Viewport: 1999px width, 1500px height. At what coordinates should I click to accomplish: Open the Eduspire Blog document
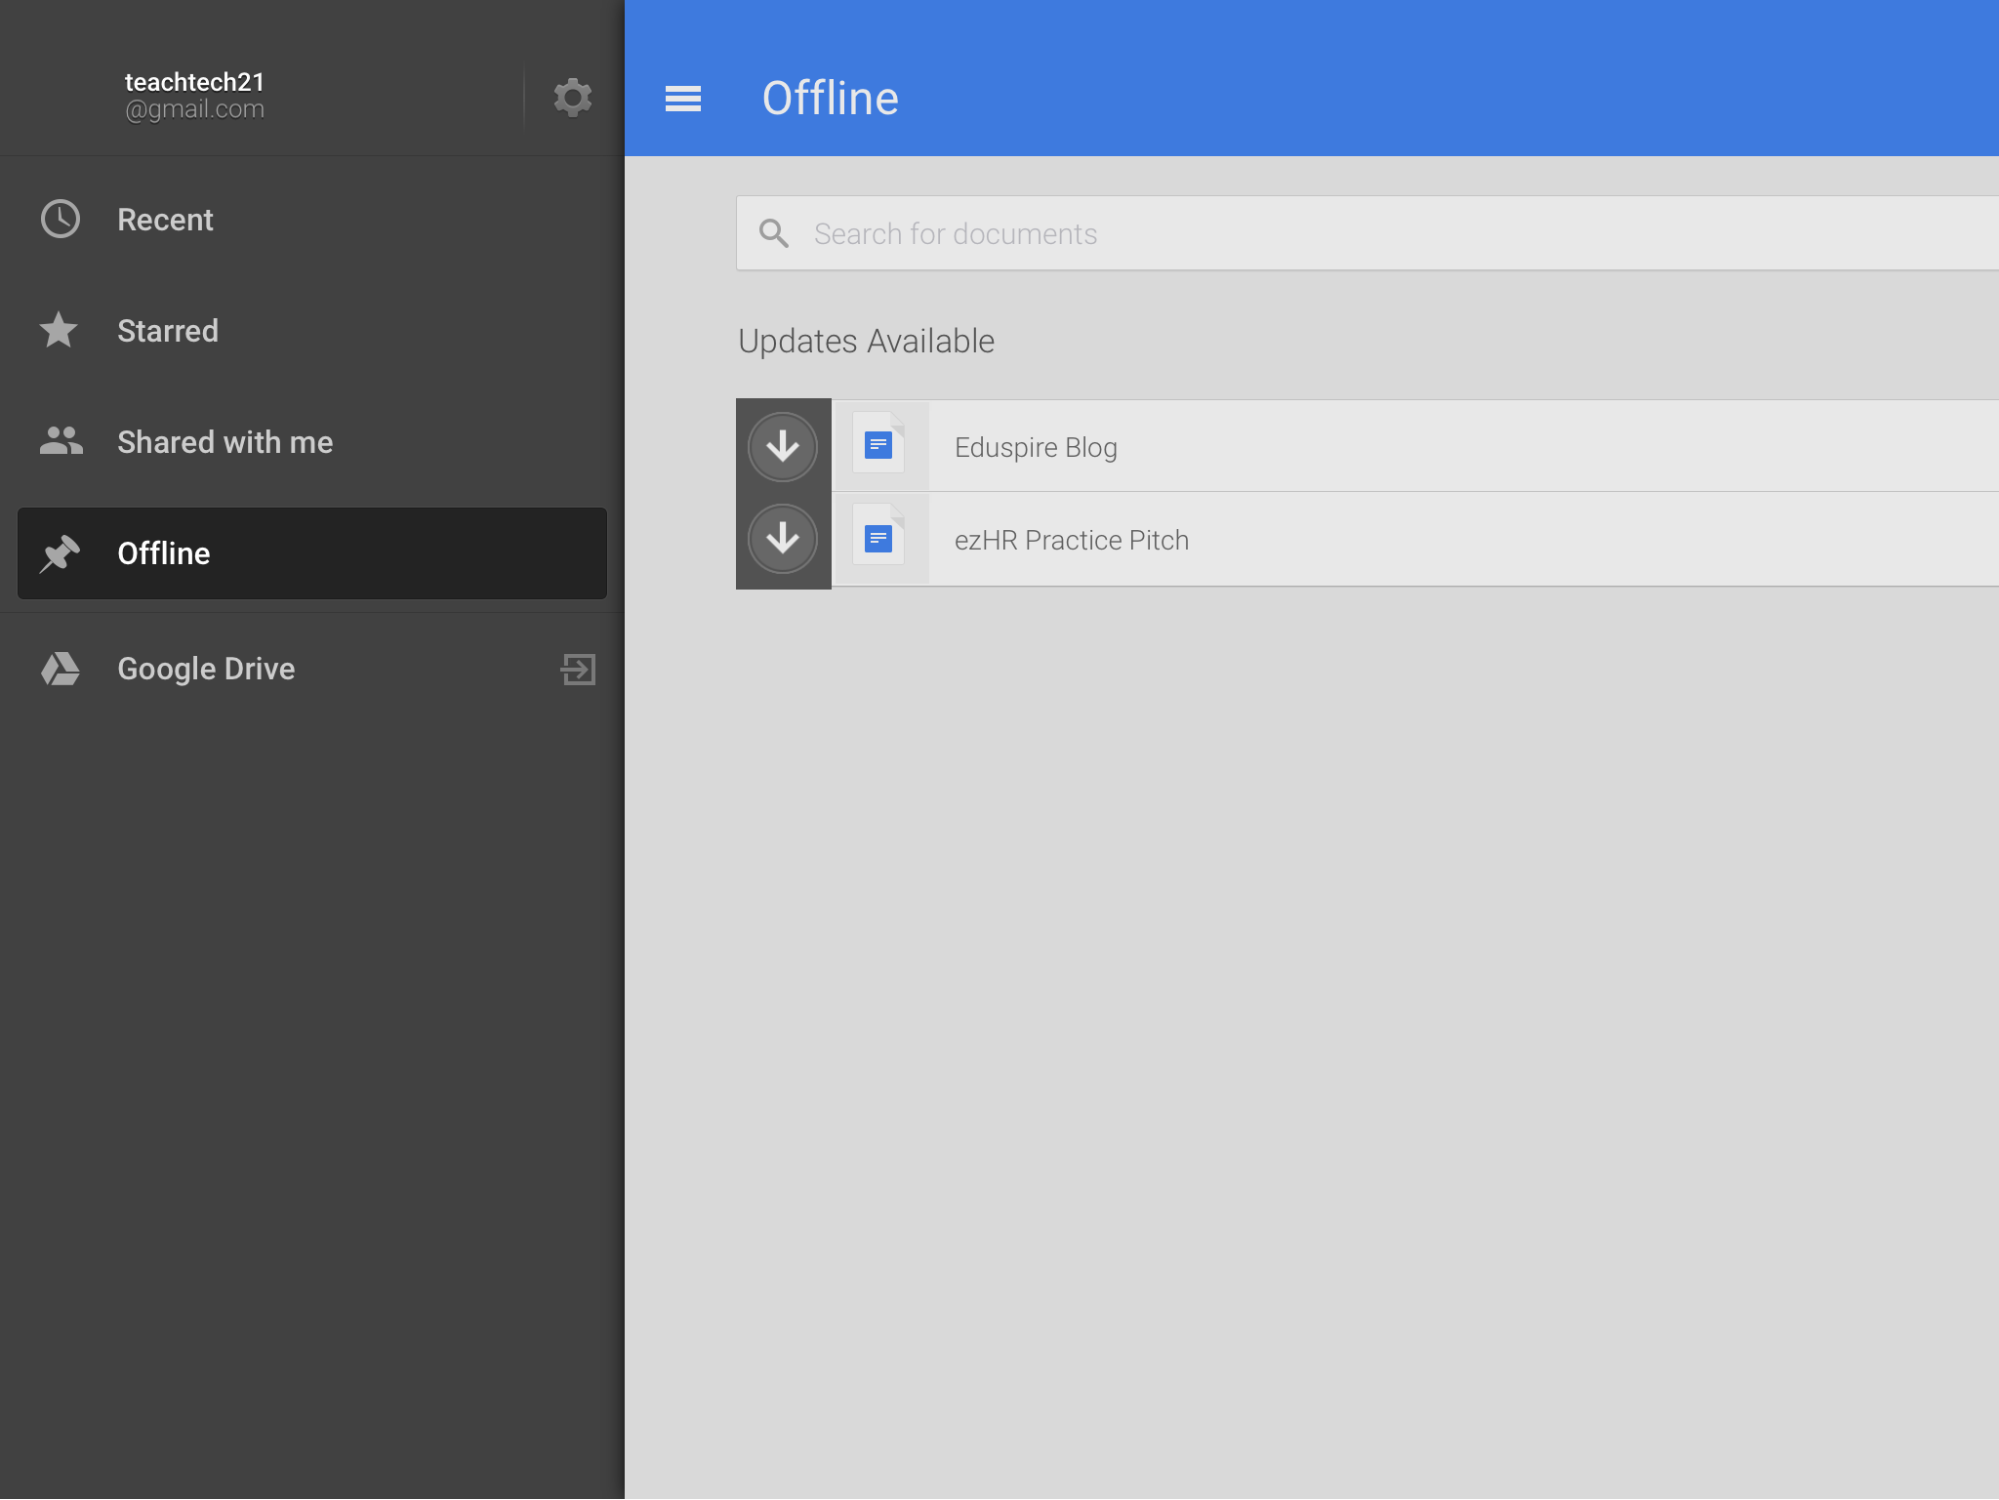coord(1415,446)
